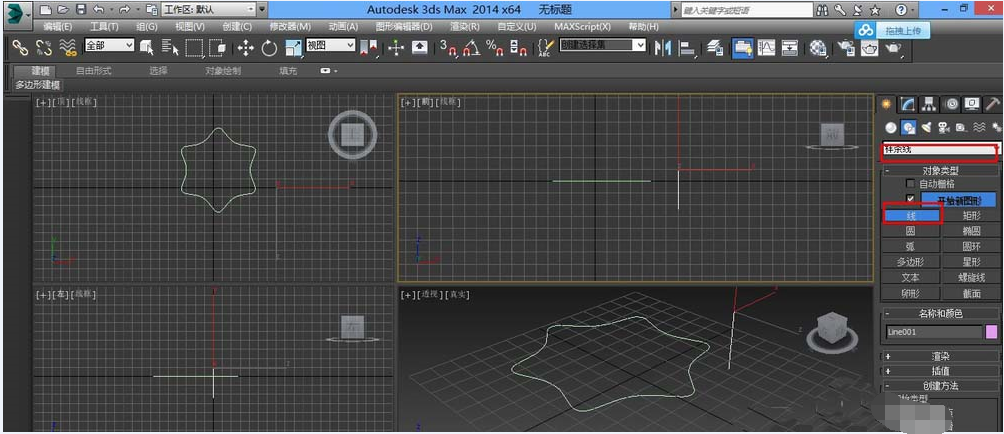Open the 样条线 shape category dropdown
Image resolution: width=1004 pixels, height=434 pixels.
point(939,150)
